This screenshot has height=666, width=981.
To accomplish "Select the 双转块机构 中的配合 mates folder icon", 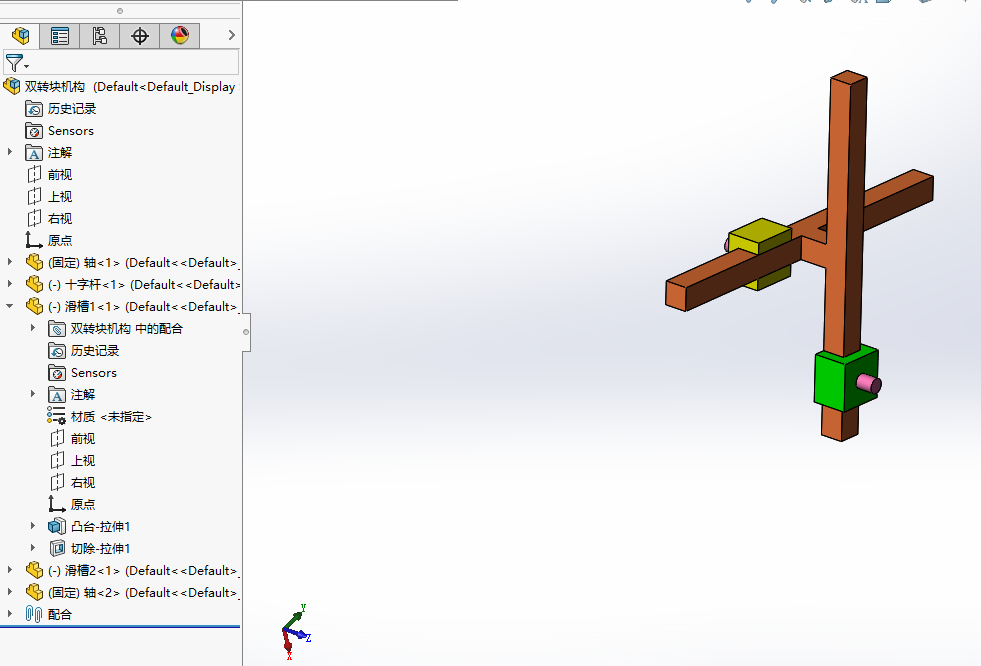I will (57, 329).
